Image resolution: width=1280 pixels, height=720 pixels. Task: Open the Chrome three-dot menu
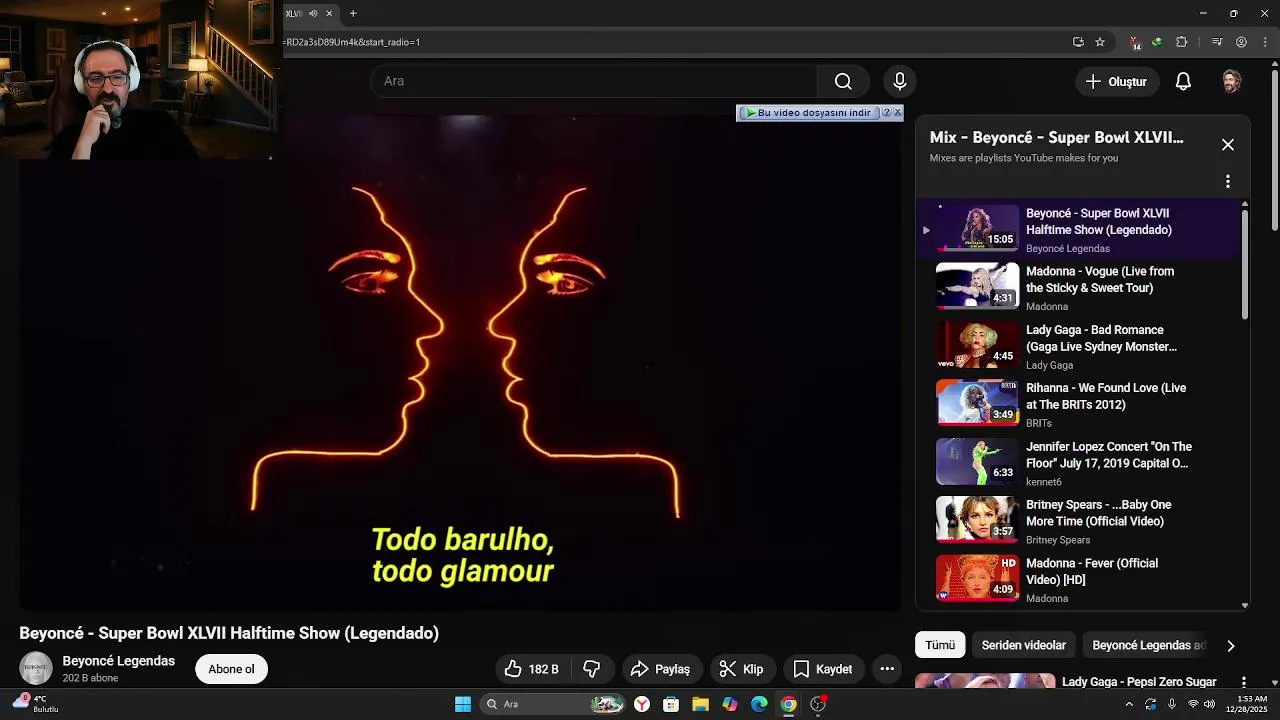point(1264,42)
